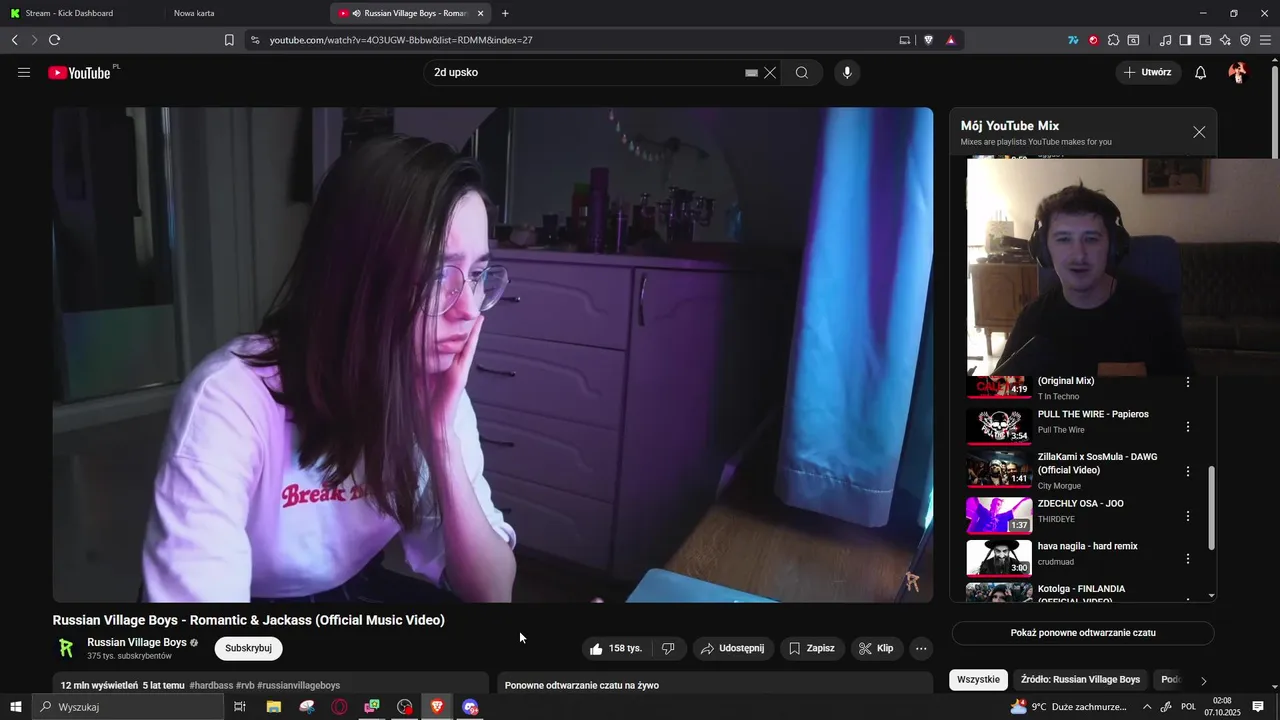Open options for the (Original Mix) entry
This screenshot has height=720, width=1280.
[x=1188, y=382]
